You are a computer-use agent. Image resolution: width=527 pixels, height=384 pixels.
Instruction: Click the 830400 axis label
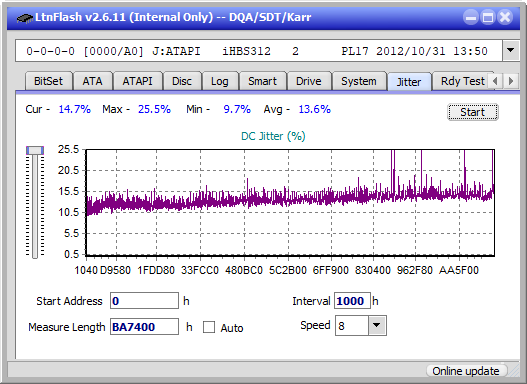(373, 270)
